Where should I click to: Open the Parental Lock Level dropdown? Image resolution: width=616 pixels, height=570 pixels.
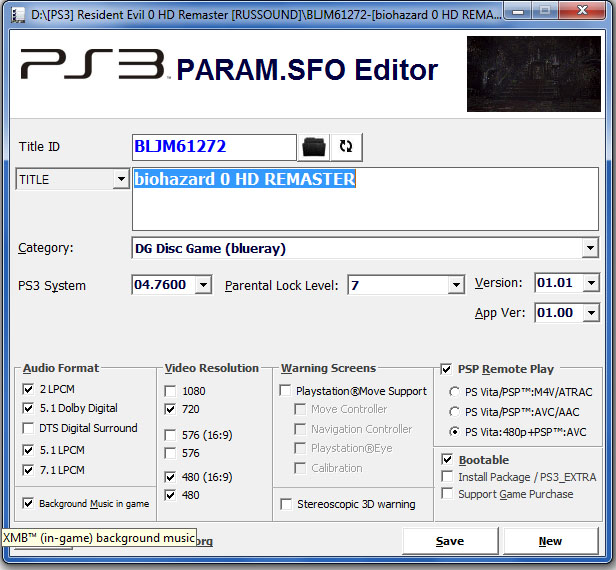tap(455, 285)
